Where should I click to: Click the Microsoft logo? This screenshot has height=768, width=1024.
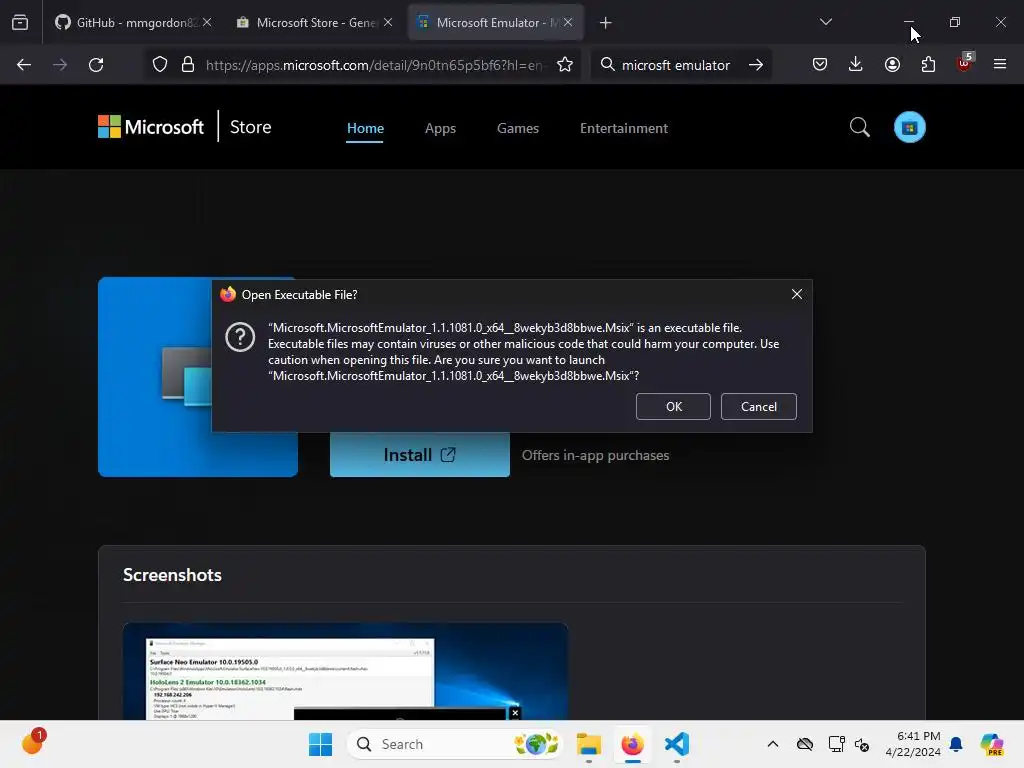(x=151, y=127)
